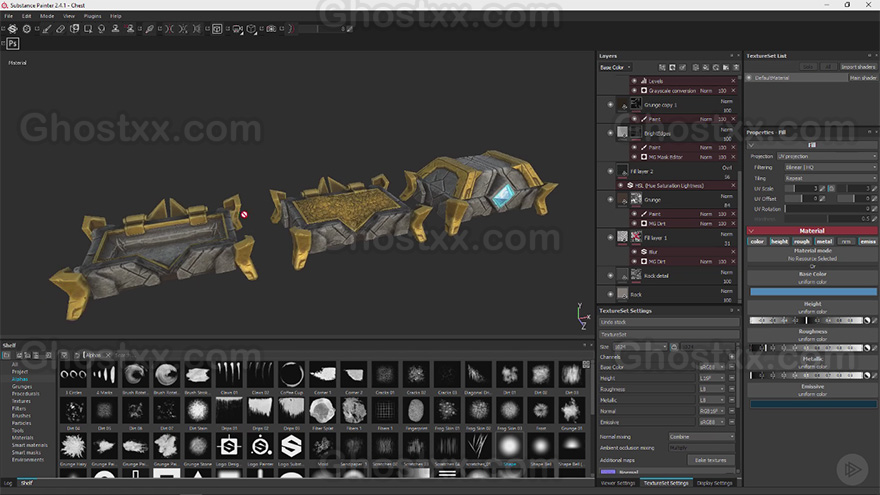Click the screenshot camera icon in toolbar
880x495 pixels.
(272, 29)
